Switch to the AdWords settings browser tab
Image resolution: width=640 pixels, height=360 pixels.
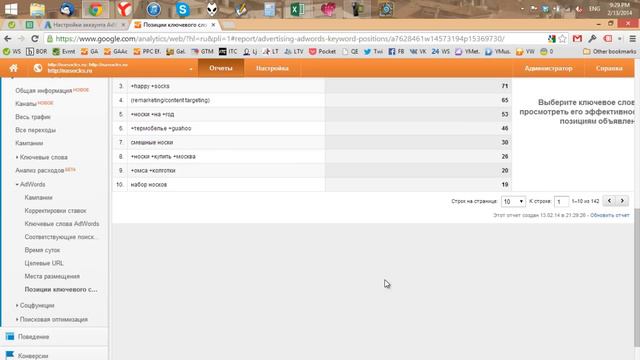pyautogui.click(x=84, y=25)
